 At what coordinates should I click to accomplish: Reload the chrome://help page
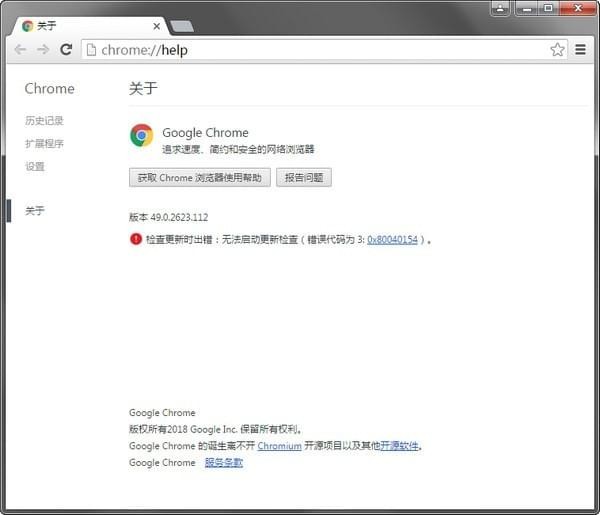click(x=66, y=49)
